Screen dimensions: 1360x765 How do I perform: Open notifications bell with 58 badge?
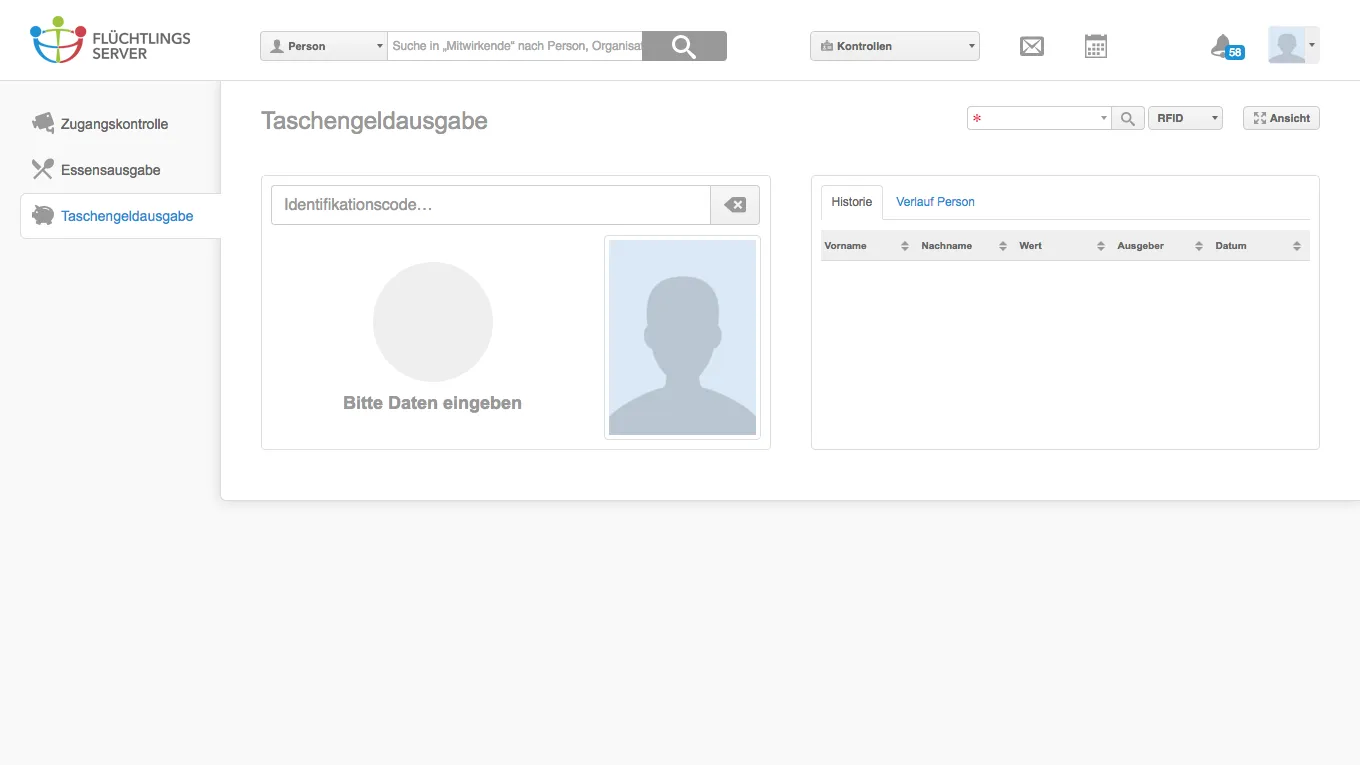point(1226,47)
